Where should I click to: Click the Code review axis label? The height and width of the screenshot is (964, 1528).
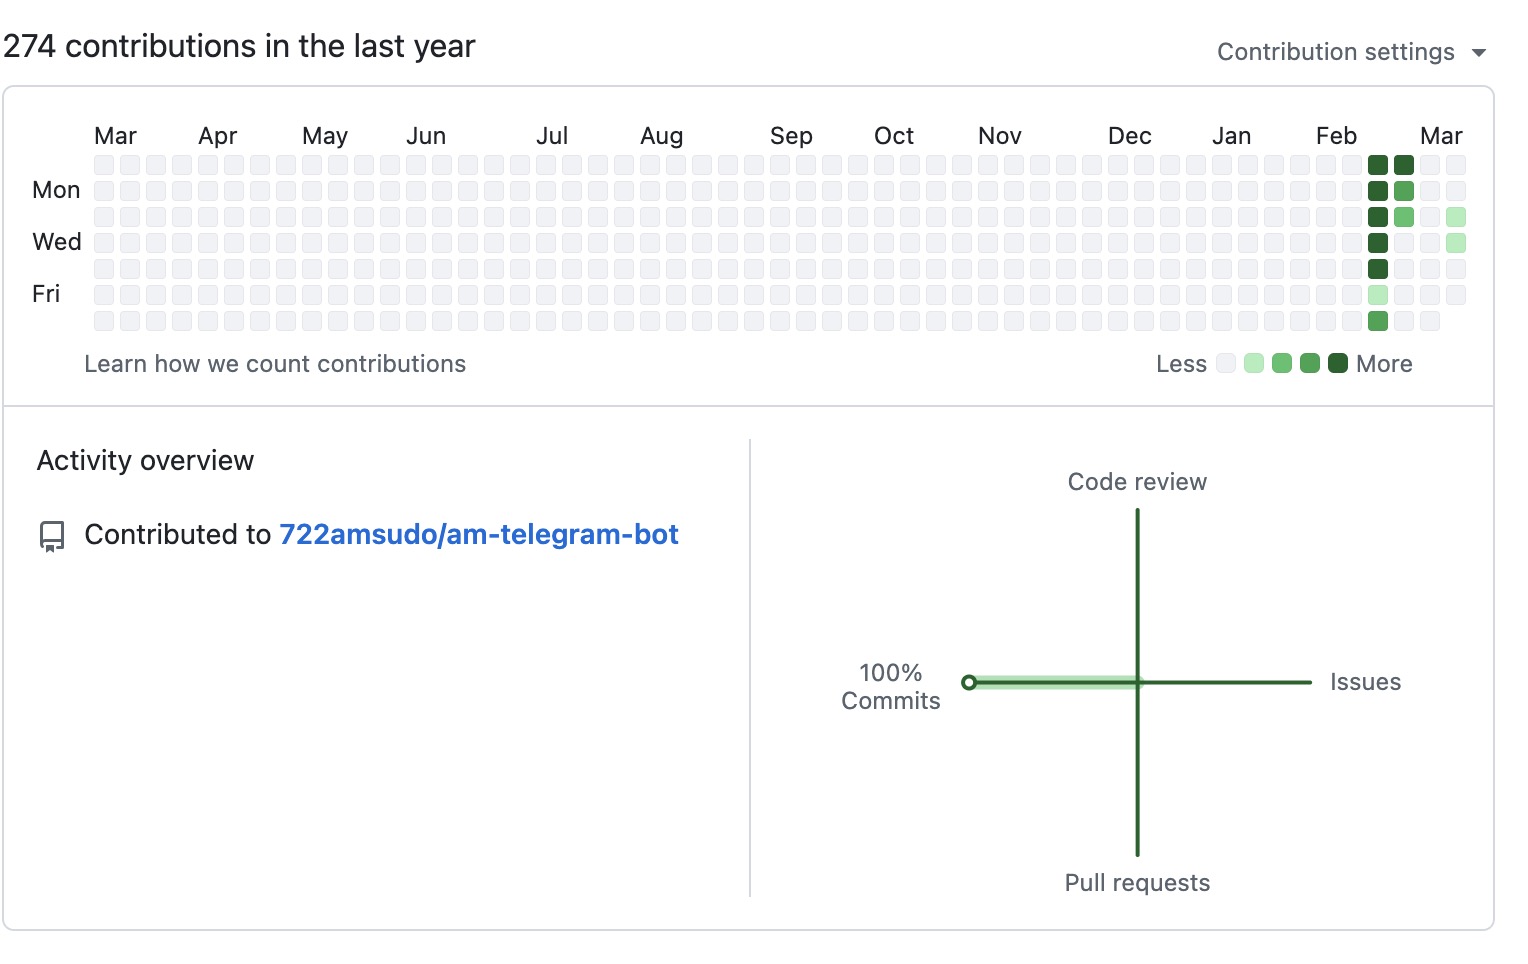(x=1137, y=482)
